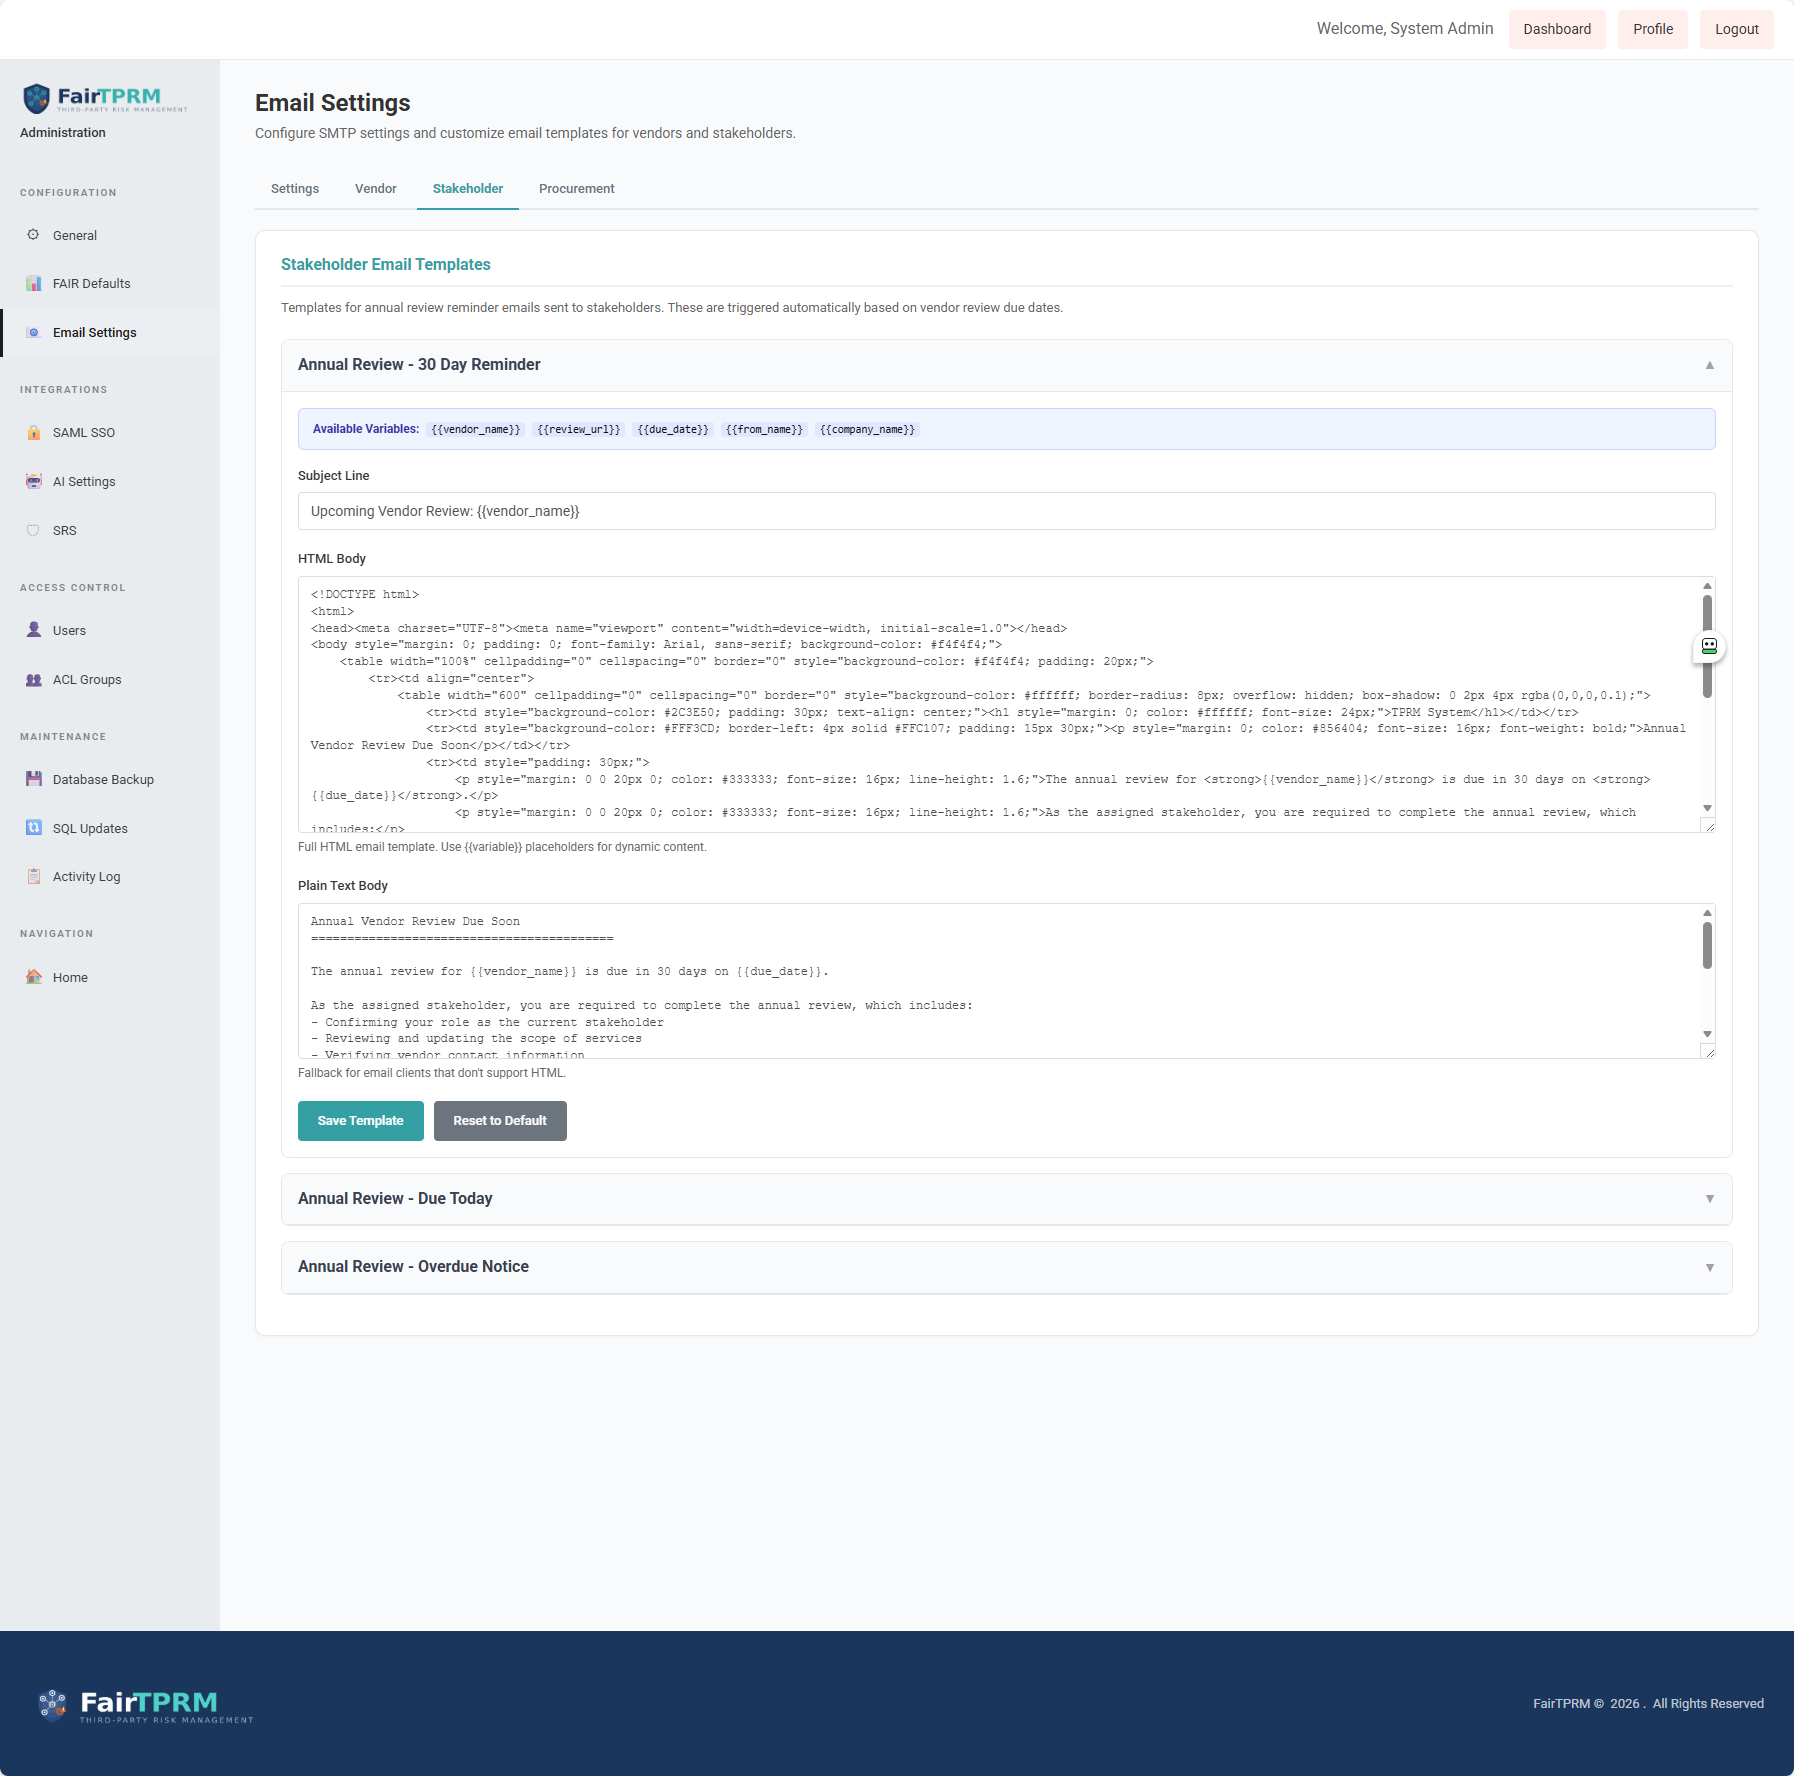The height and width of the screenshot is (1776, 1794).
Task: Expand the Annual Review - Overdue Notice section
Action: pyautogui.click(x=1709, y=1267)
